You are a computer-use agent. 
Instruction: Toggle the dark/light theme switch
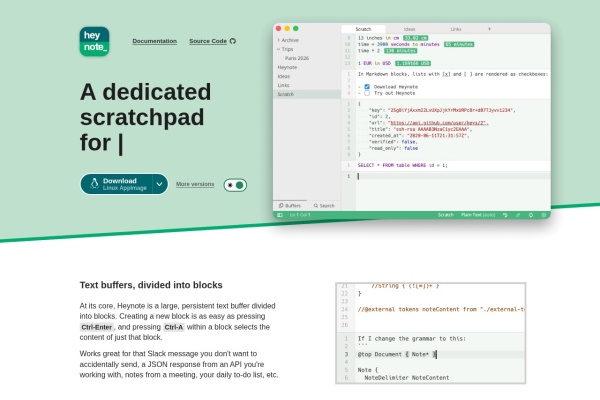click(235, 185)
